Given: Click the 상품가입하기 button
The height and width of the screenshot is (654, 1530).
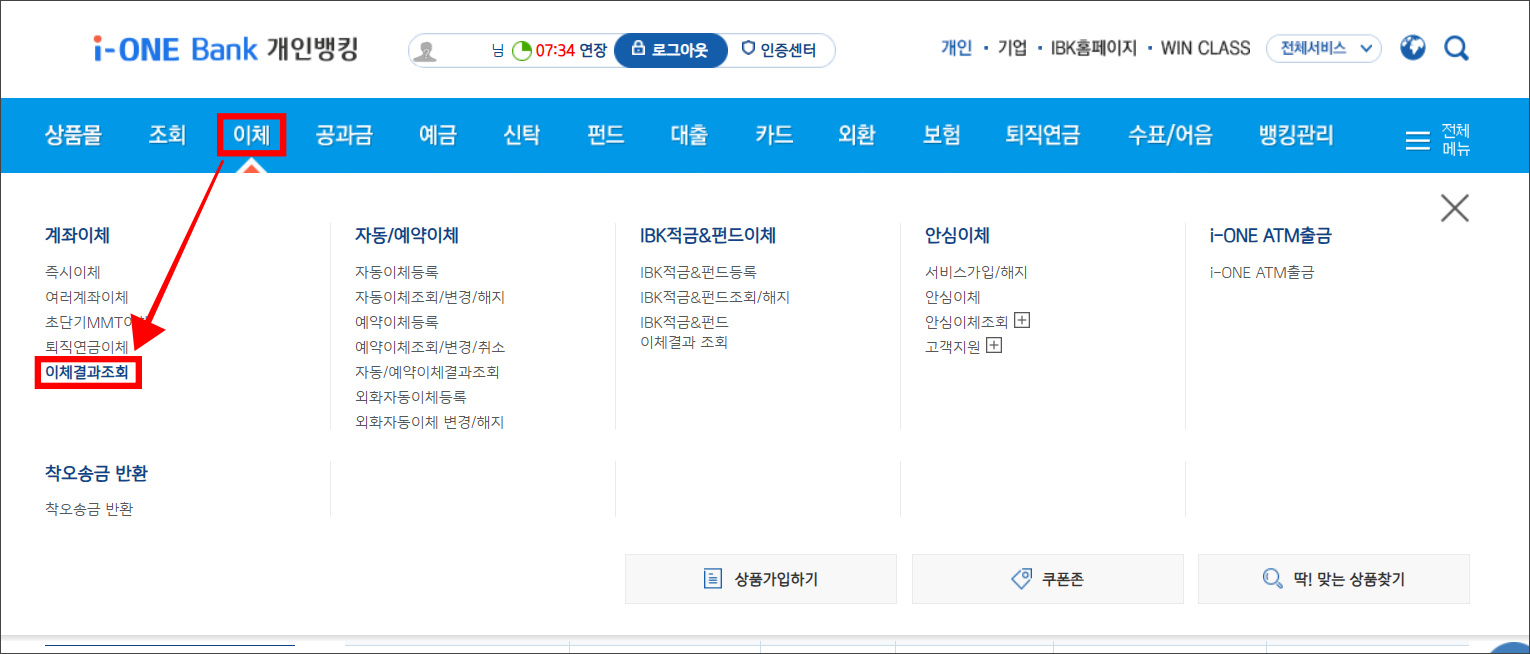Looking at the screenshot, I should tap(761, 579).
